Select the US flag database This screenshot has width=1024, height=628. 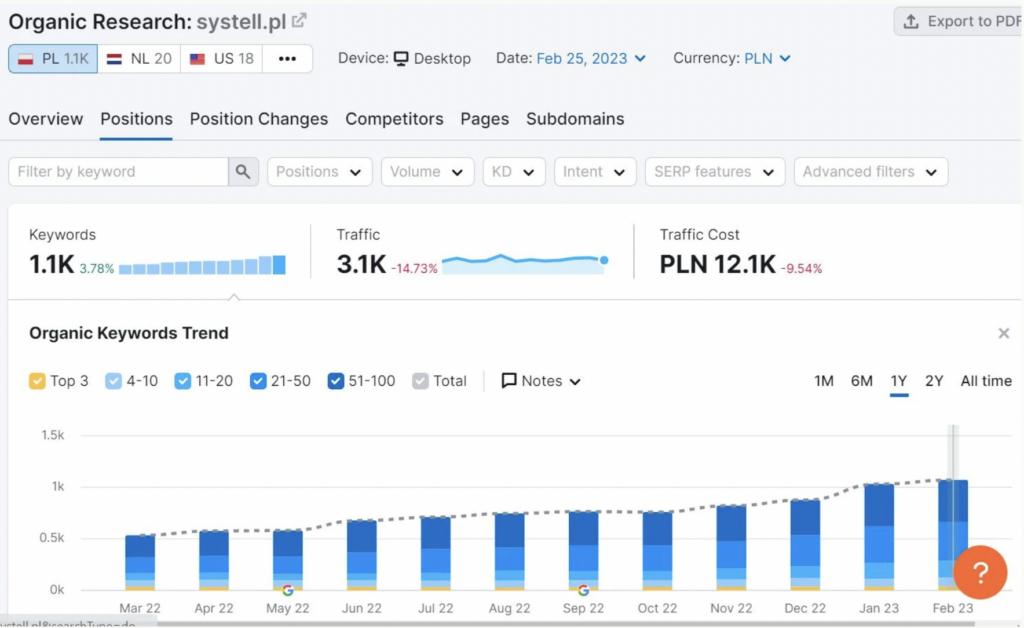[x=221, y=59]
